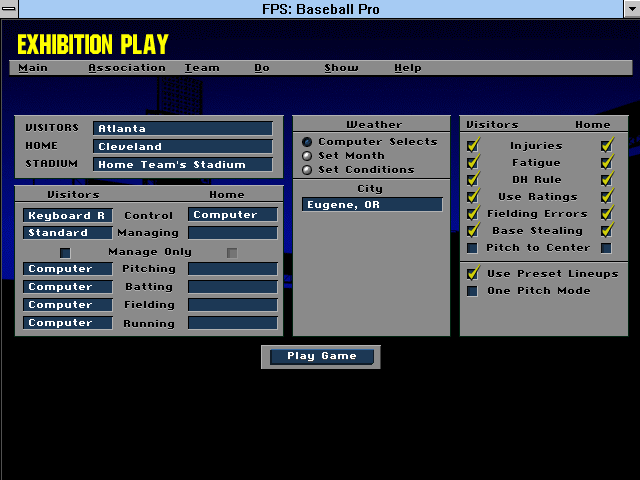Change the Stadium selection field
Image resolution: width=640 pixels, height=480 pixels.
pos(182,165)
